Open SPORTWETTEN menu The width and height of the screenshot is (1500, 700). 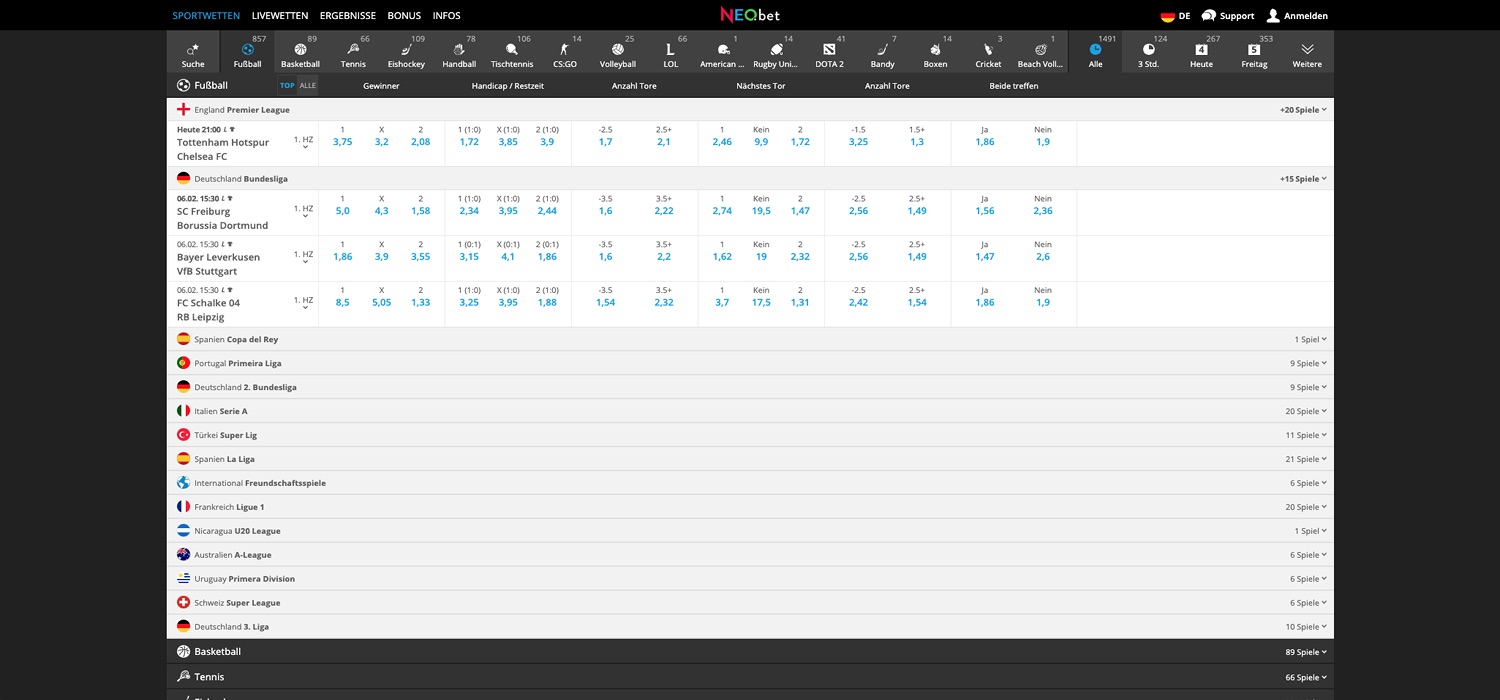pyautogui.click(x=206, y=16)
